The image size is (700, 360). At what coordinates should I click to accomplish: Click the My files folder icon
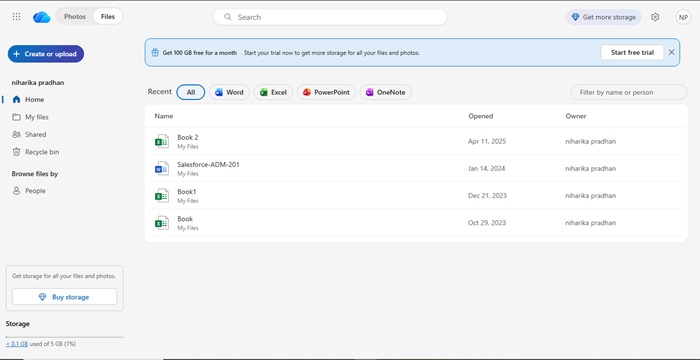point(17,117)
